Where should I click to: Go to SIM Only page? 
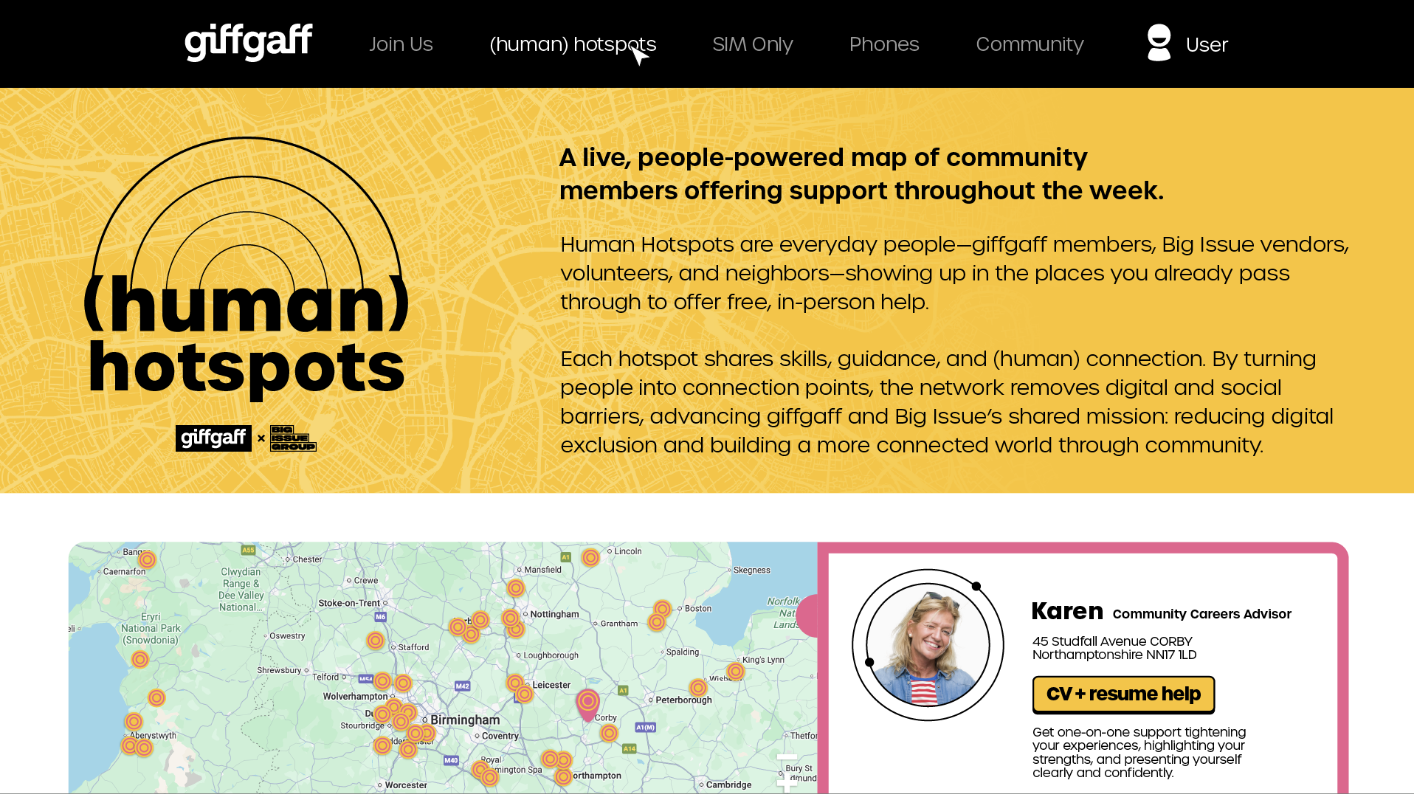753,44
